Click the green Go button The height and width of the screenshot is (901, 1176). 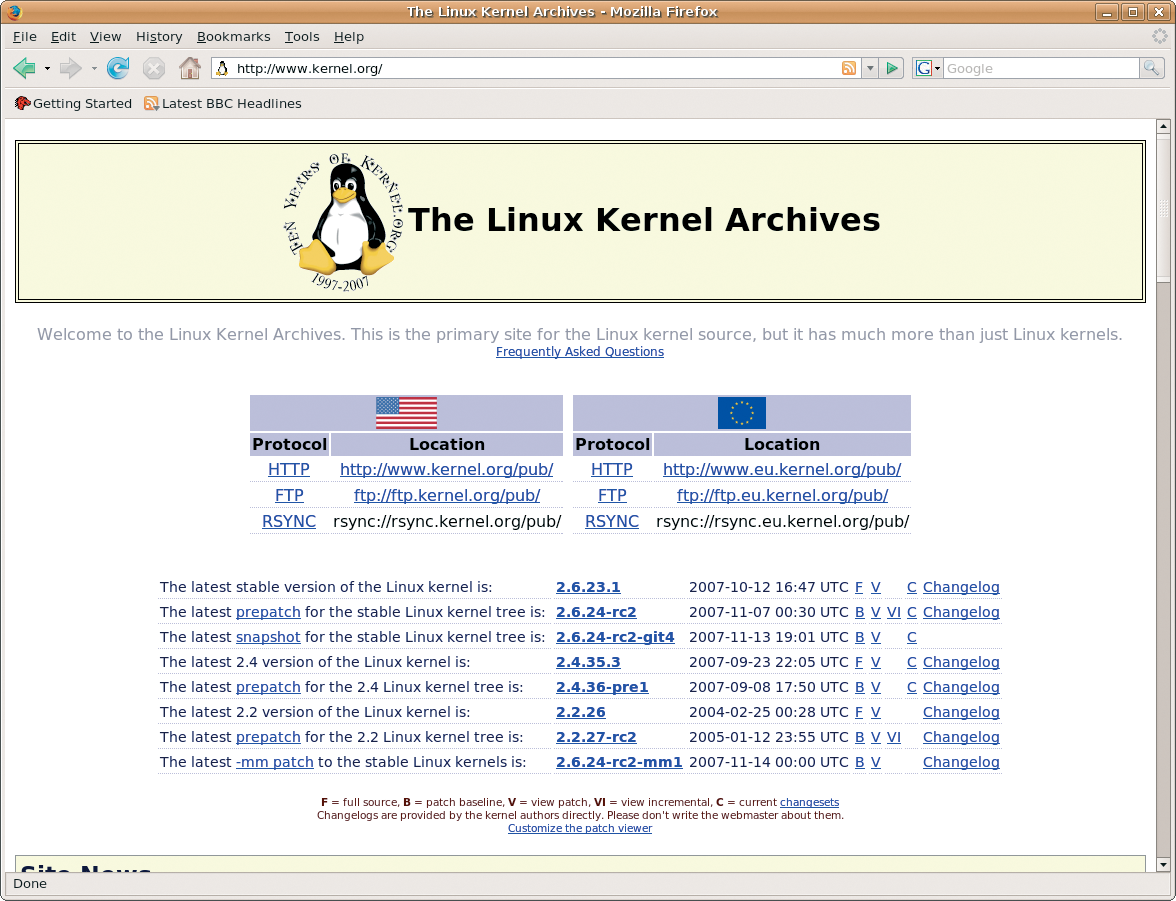892,68
